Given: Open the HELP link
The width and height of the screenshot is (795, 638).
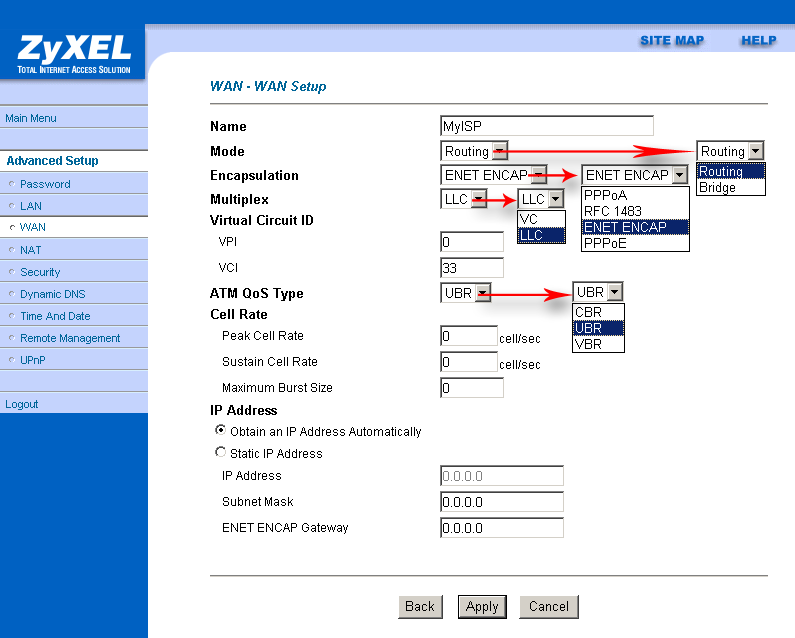Looking at the screenshot, I should click(758, 41).
